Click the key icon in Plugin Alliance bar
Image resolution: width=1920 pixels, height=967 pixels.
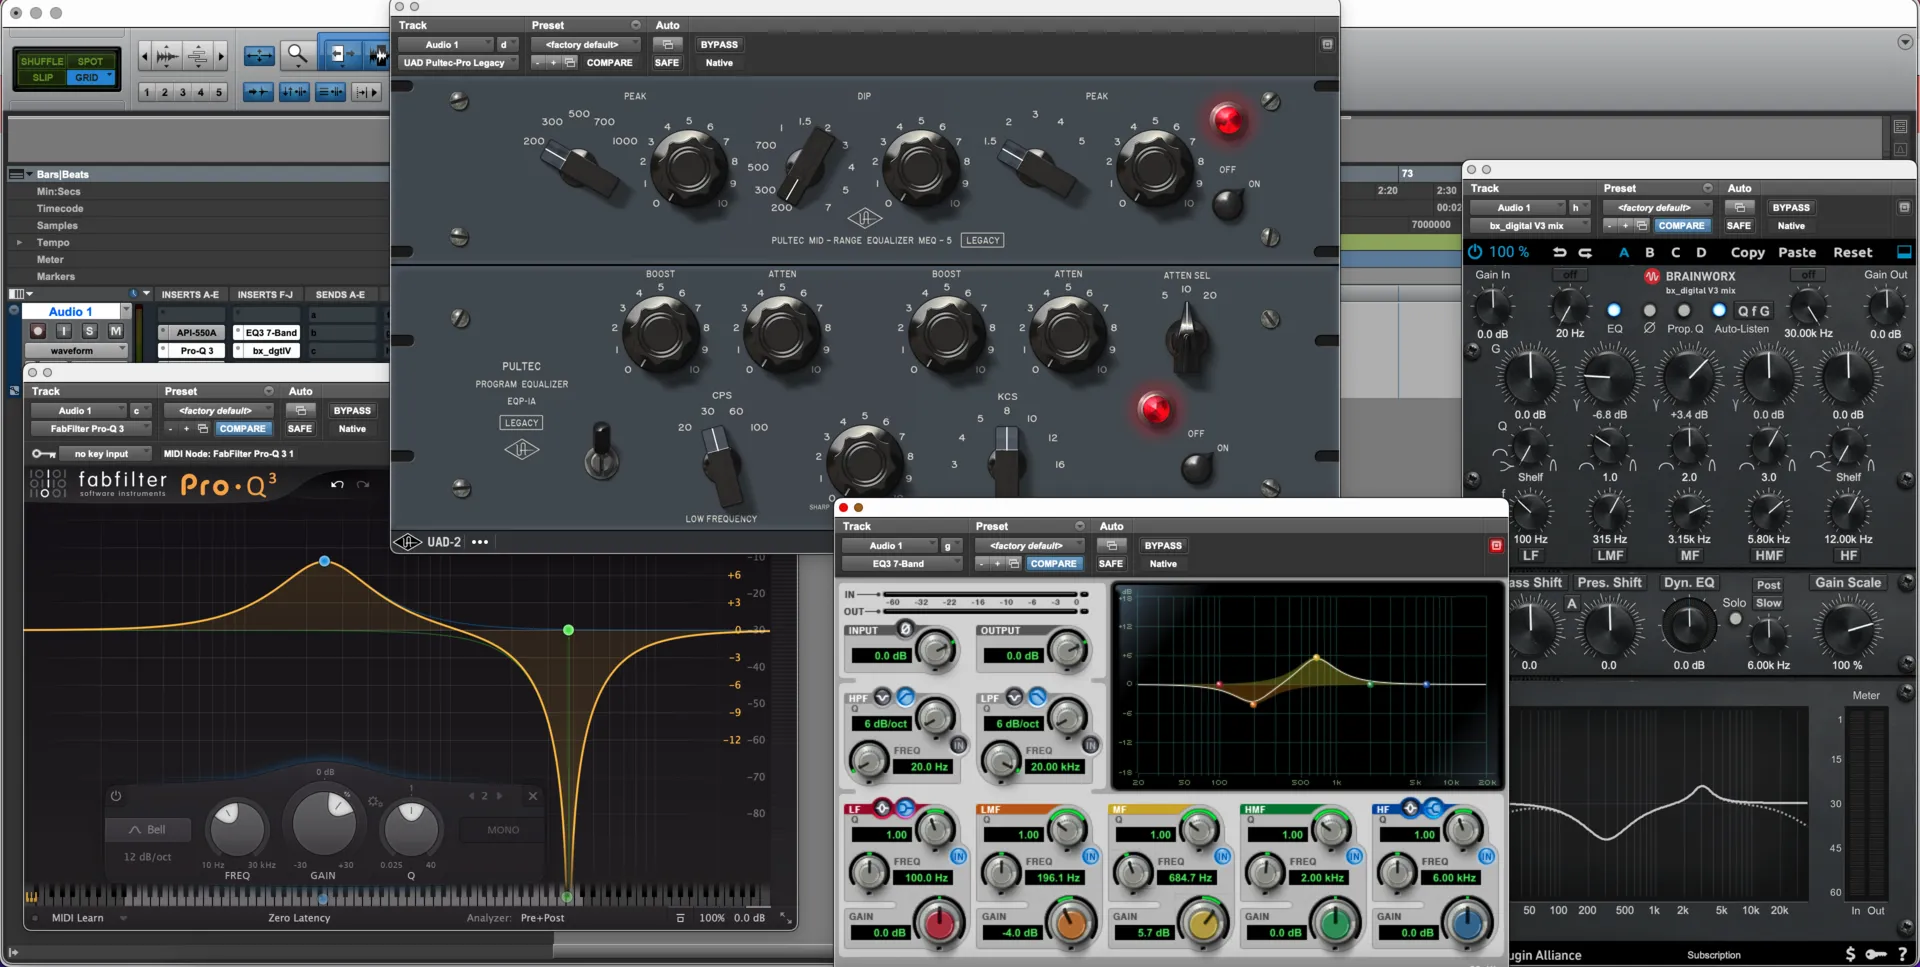click(1875, 954)
